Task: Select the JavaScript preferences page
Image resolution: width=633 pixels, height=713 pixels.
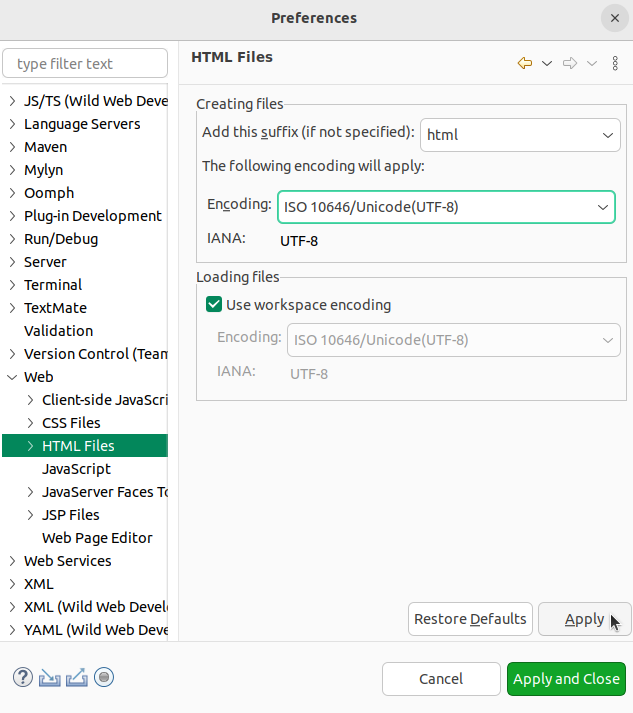Action: (76, 469)
